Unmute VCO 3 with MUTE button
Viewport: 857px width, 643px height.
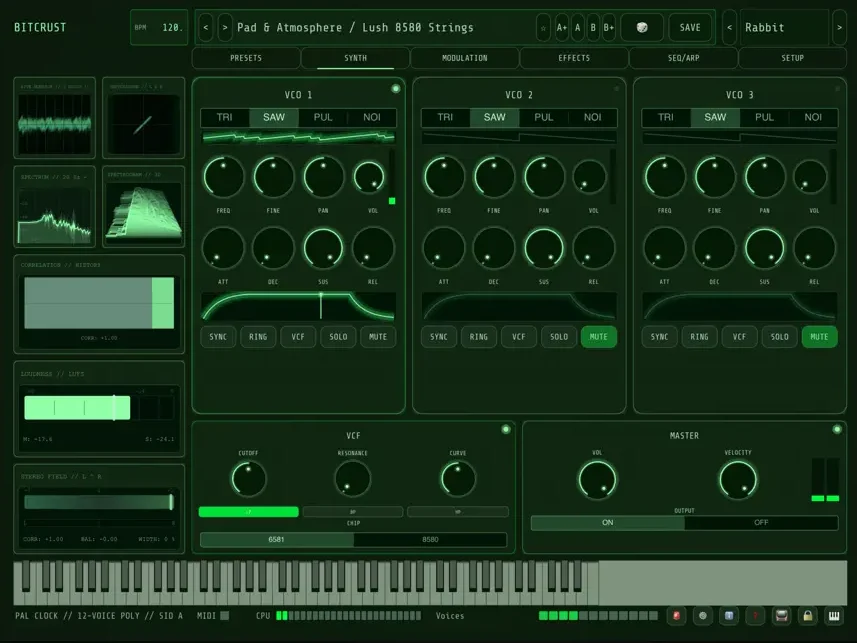tap(819, 337)
